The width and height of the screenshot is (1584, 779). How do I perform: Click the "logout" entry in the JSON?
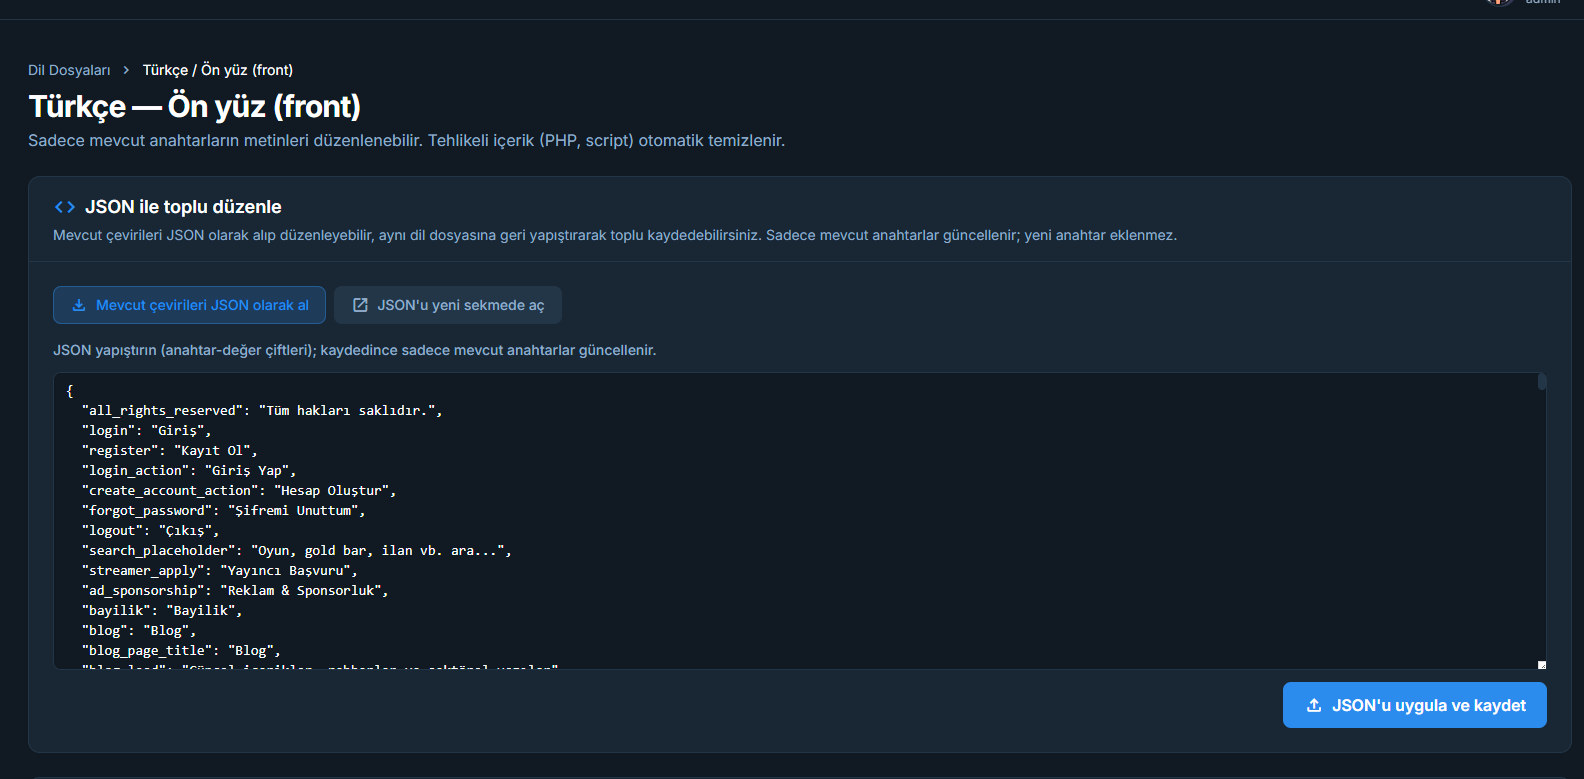point(150,531)
